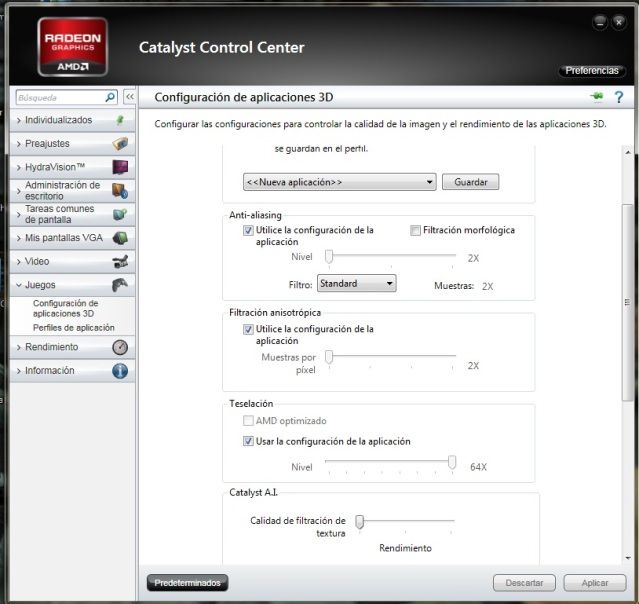
Task: Open the Nueva aplicación dropdown
Action: 340,182
